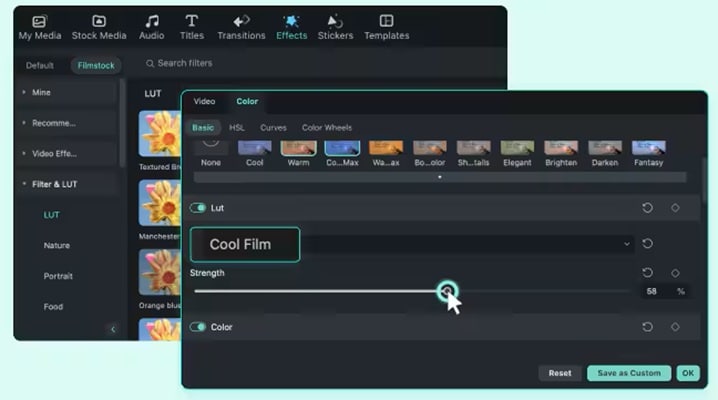
Task: Apply the Warm preset
Action: (299, 153)
